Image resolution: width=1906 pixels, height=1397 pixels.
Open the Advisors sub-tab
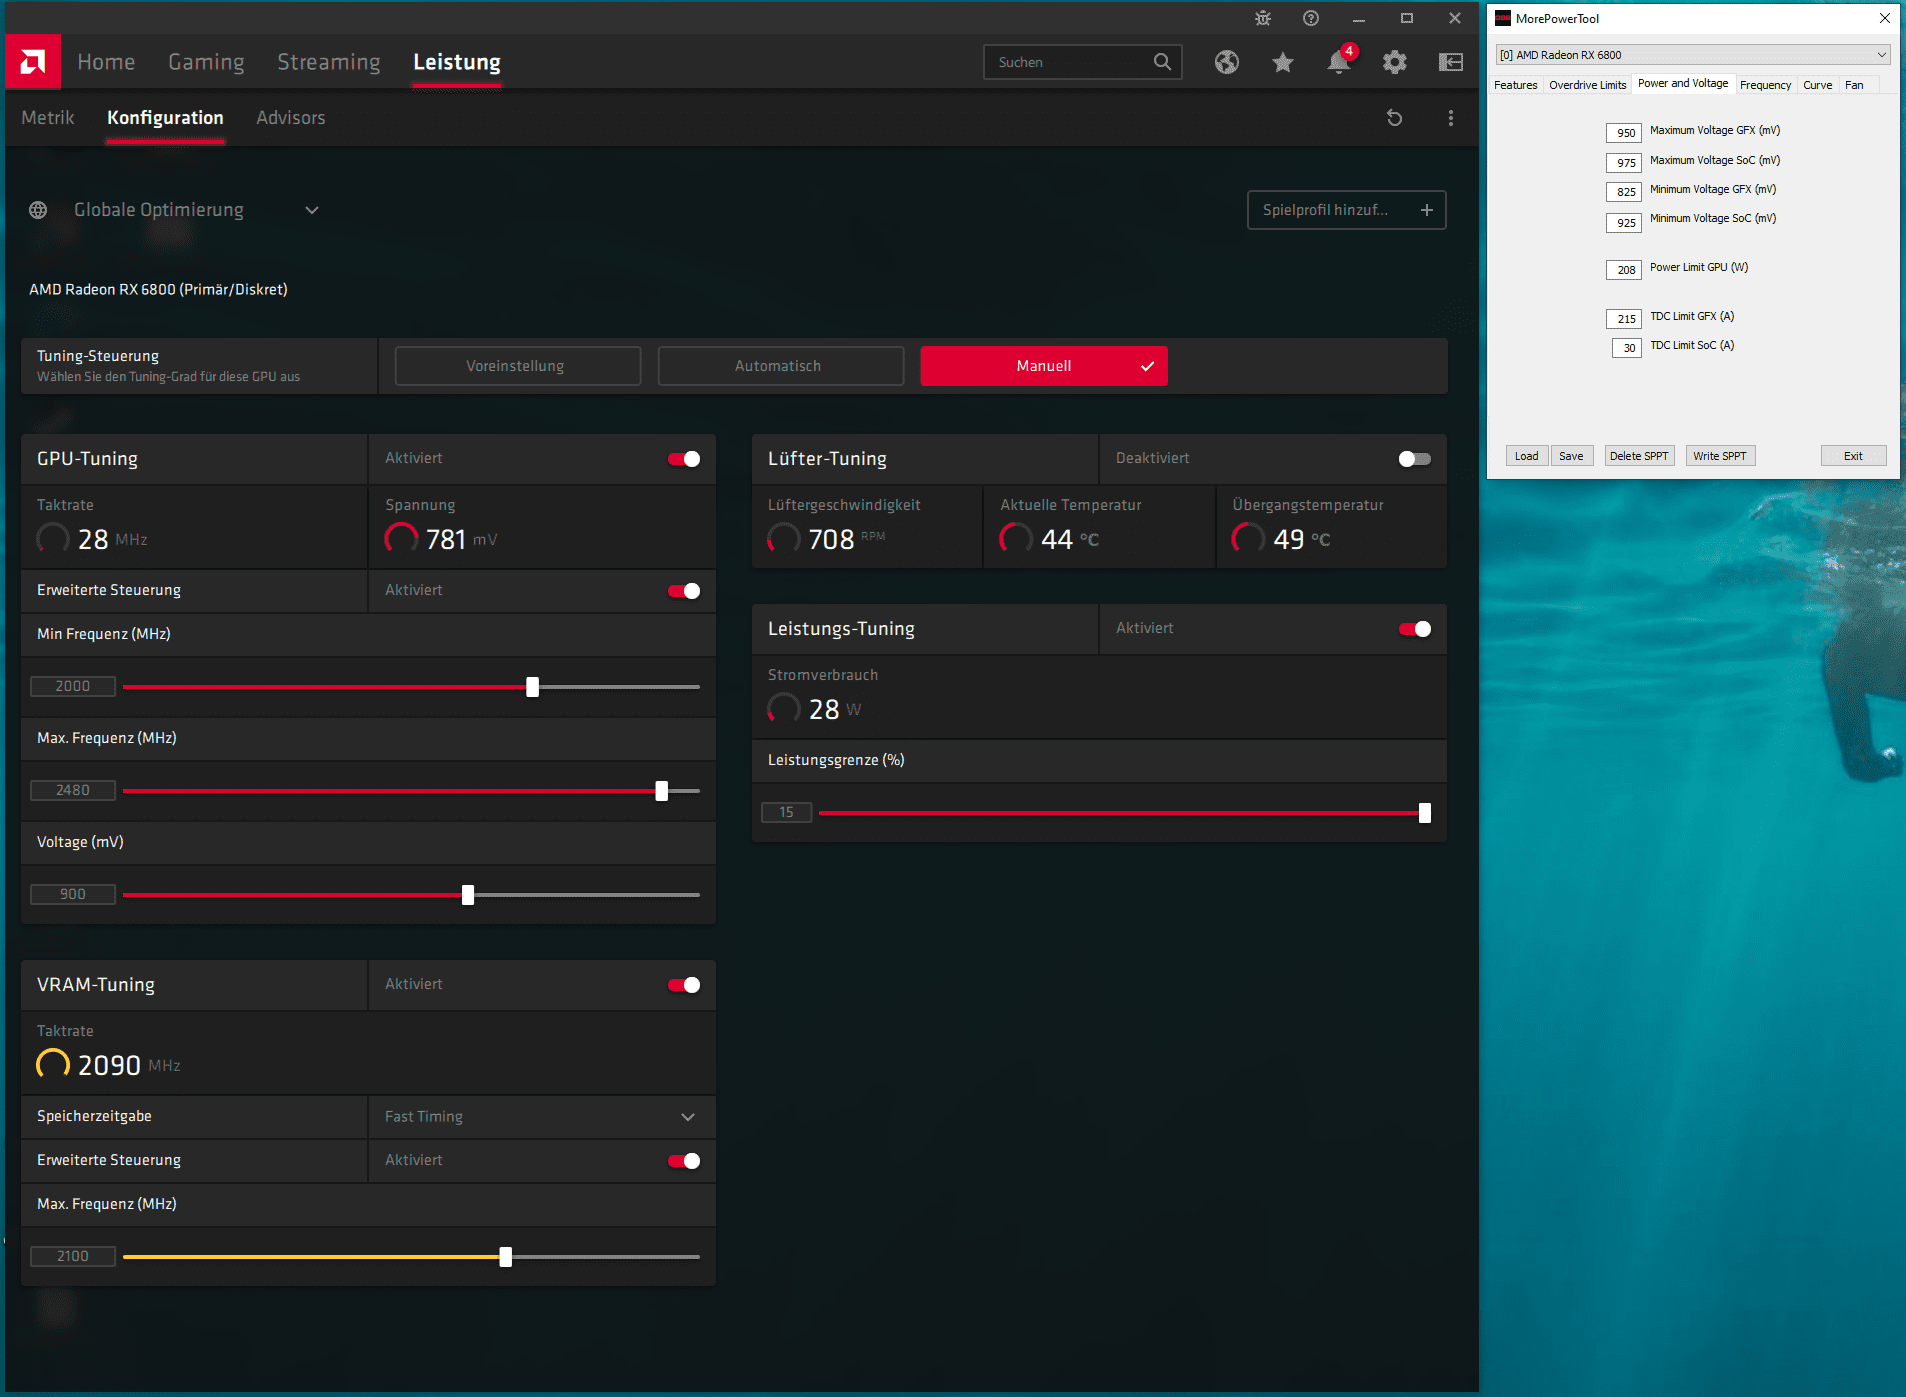click(x=291, y=118)
